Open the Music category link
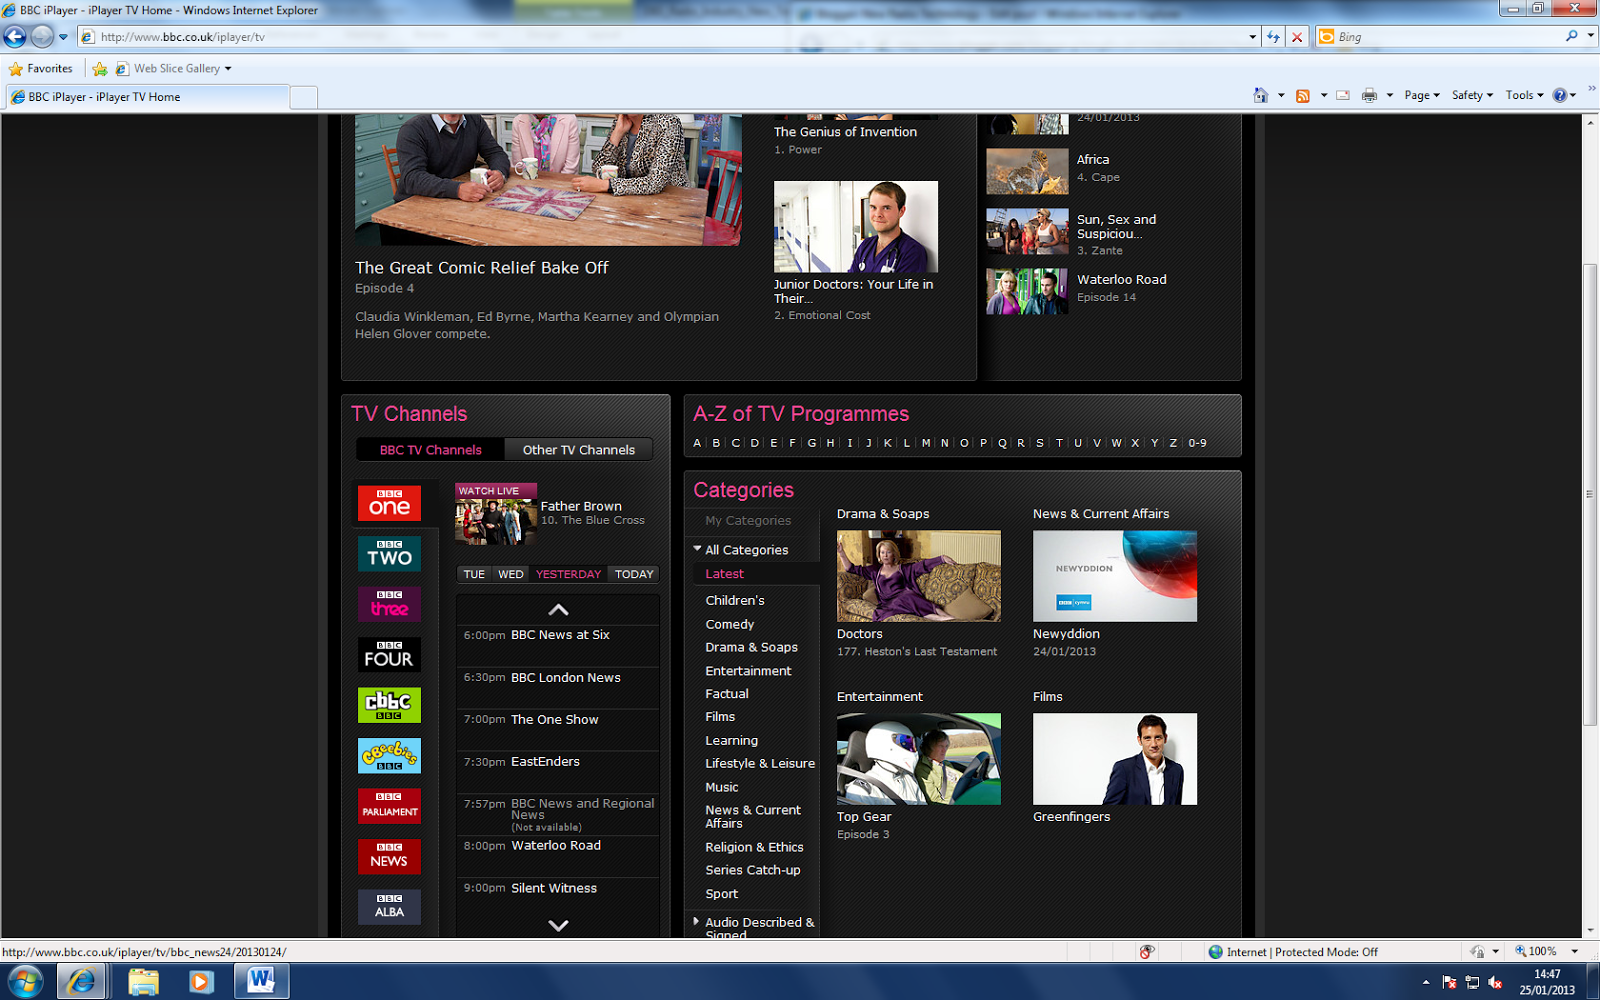1600x1000 pixels. click(722, 787)
